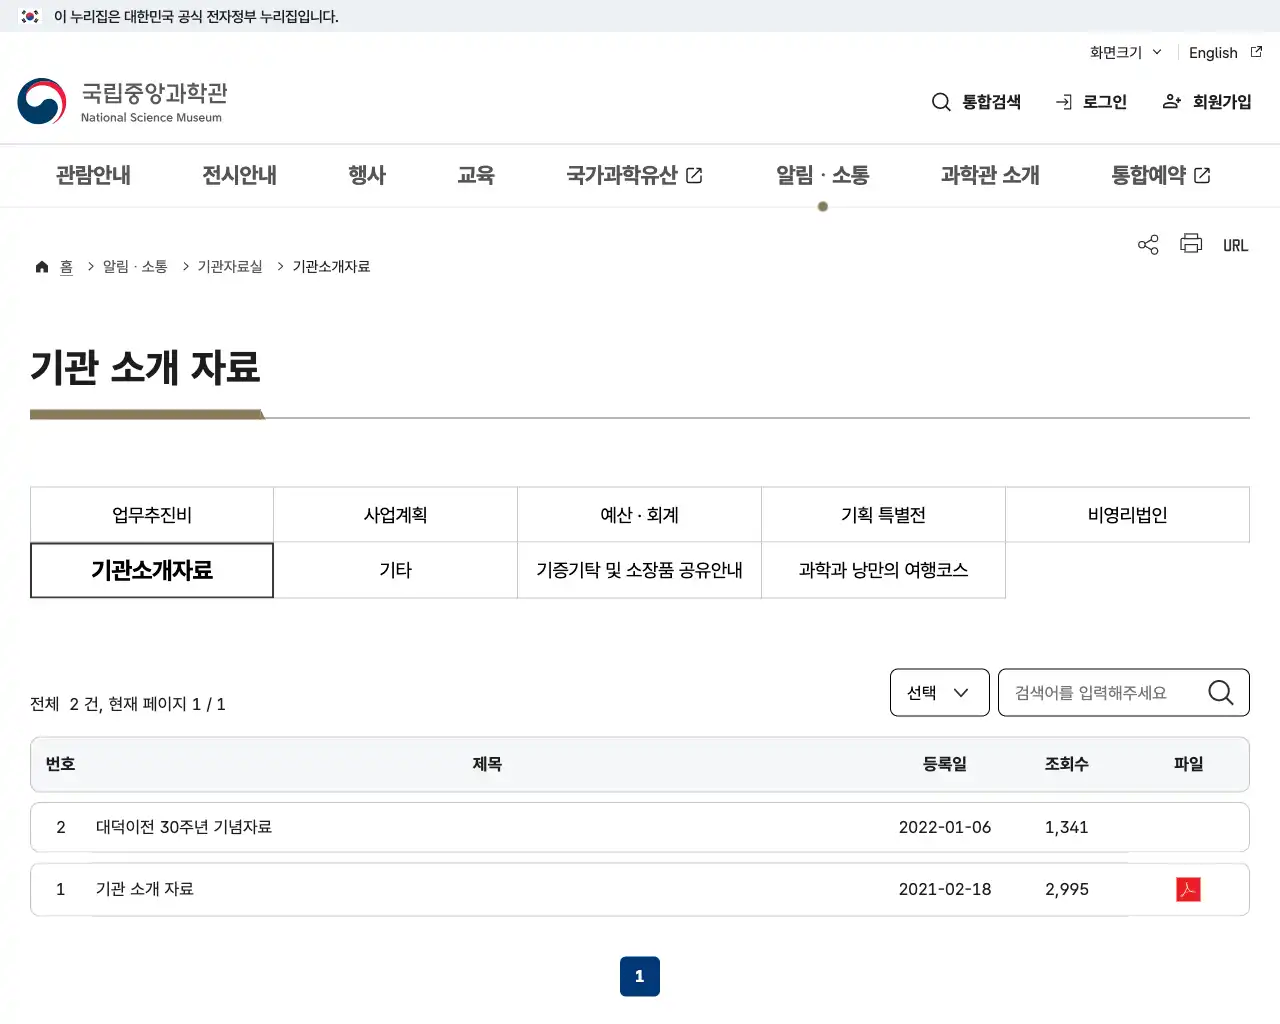Click the share icon above the breadcrumb
The height and width of the screenshot is (1024, 1280).
pyautogui.click(x=1147, y=244)
